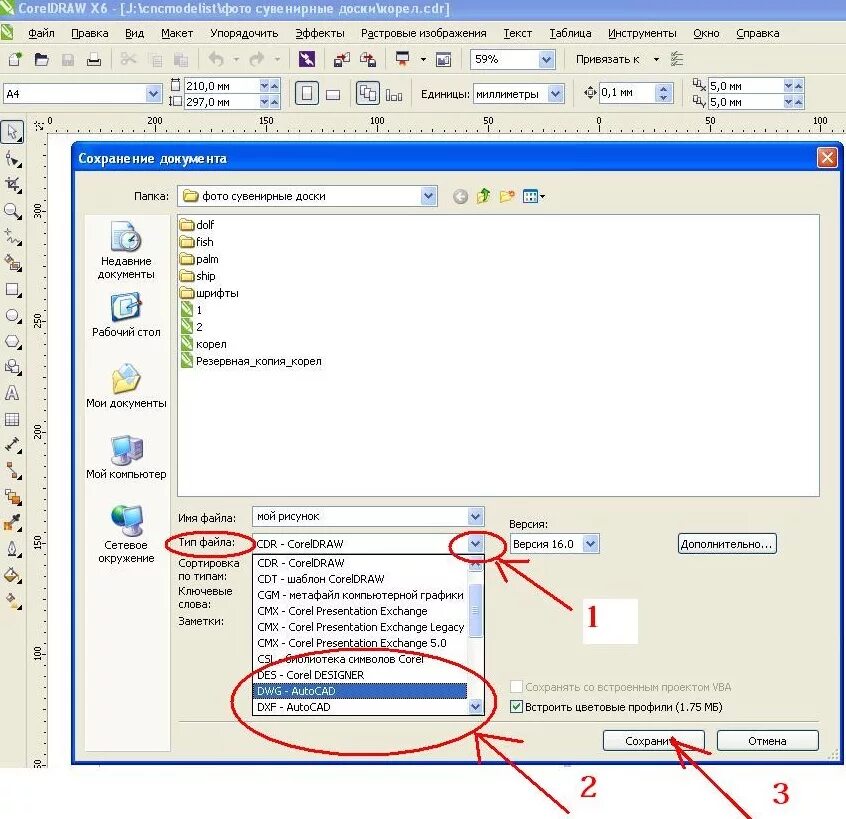Toggle embed color profiles checkbox
This screenshot has width=846, height=819.
point(516,706)
